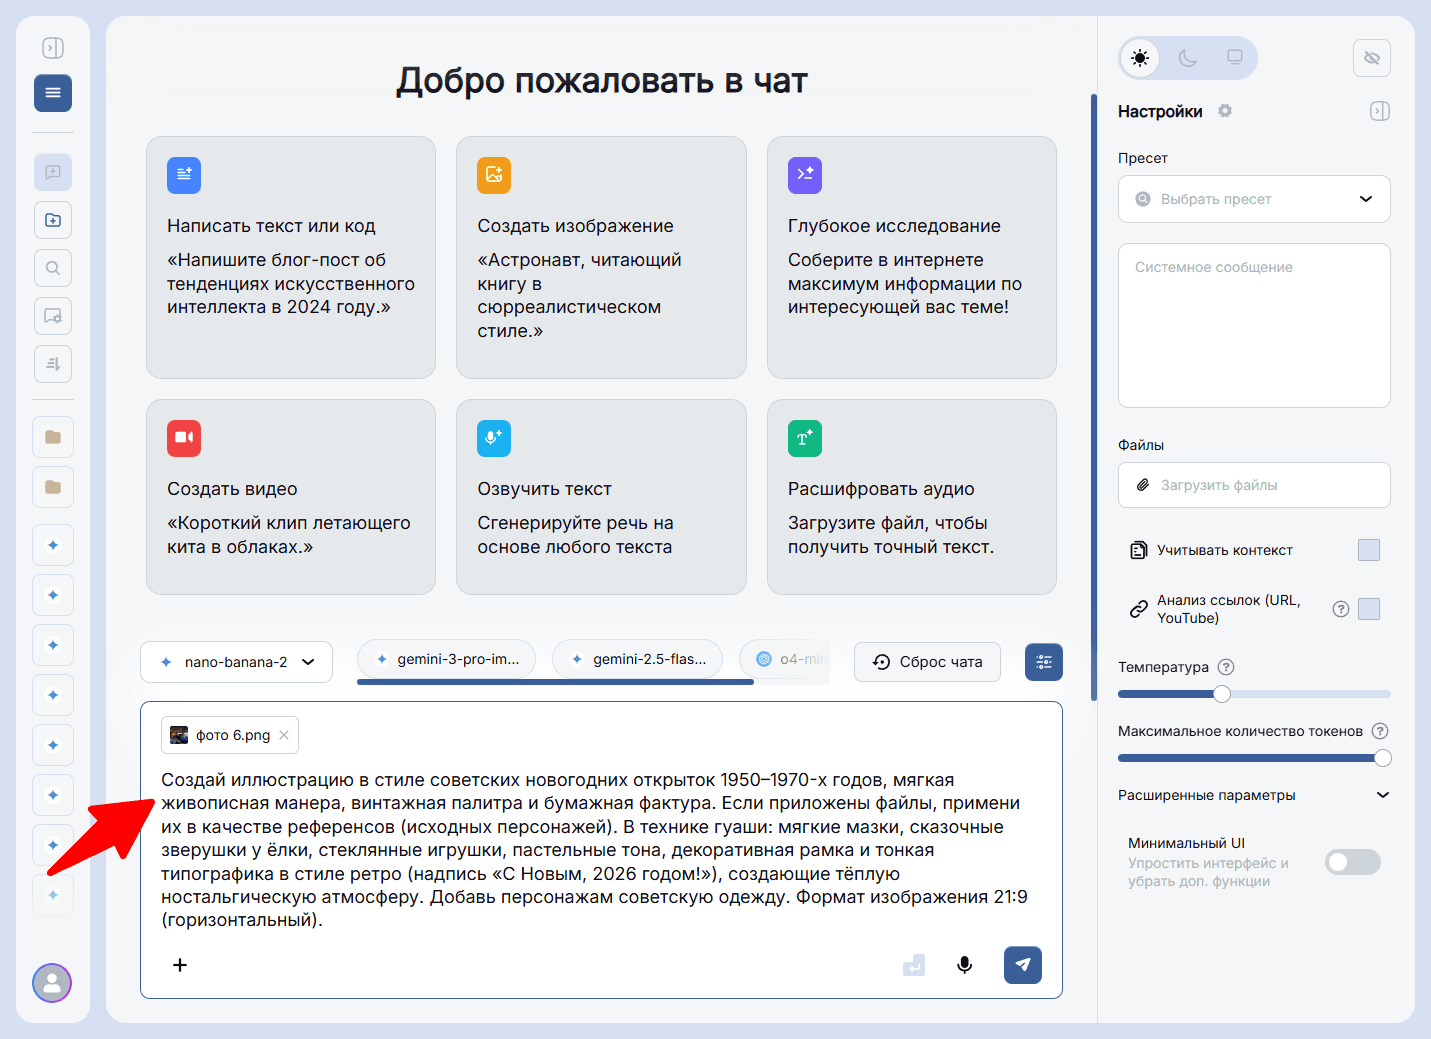Click the crossed-out eye icon in the top right
This screenshot has height=1039, width=1431.
pos(1371,58)
